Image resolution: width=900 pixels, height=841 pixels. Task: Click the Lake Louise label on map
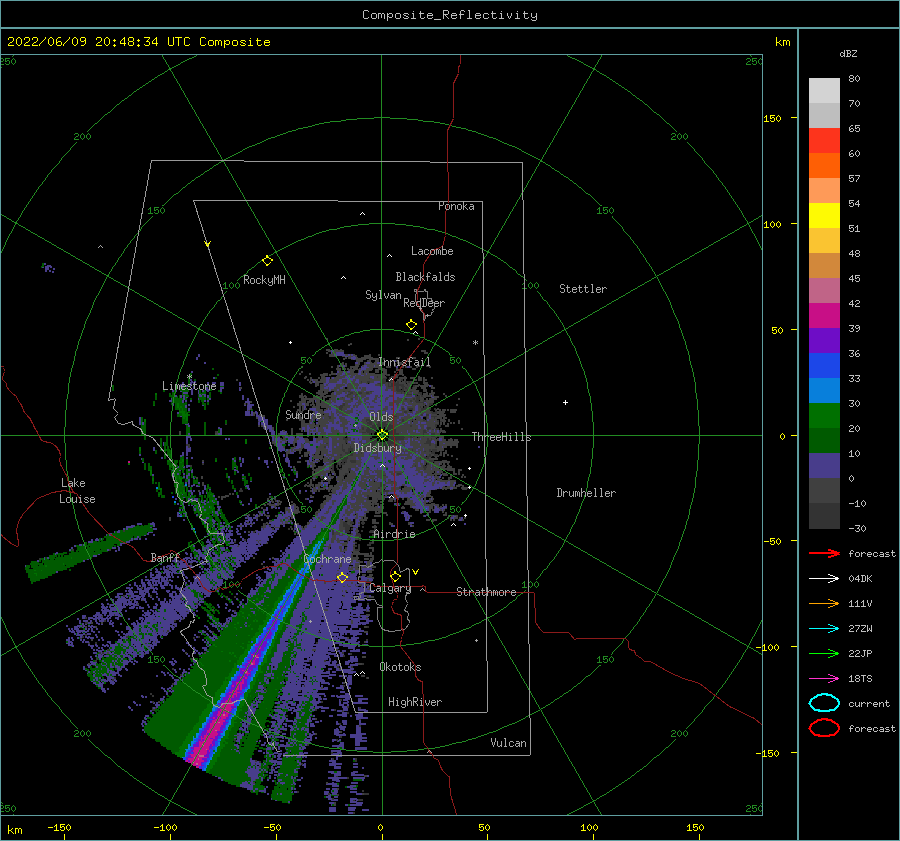click(x=77, y=491)
